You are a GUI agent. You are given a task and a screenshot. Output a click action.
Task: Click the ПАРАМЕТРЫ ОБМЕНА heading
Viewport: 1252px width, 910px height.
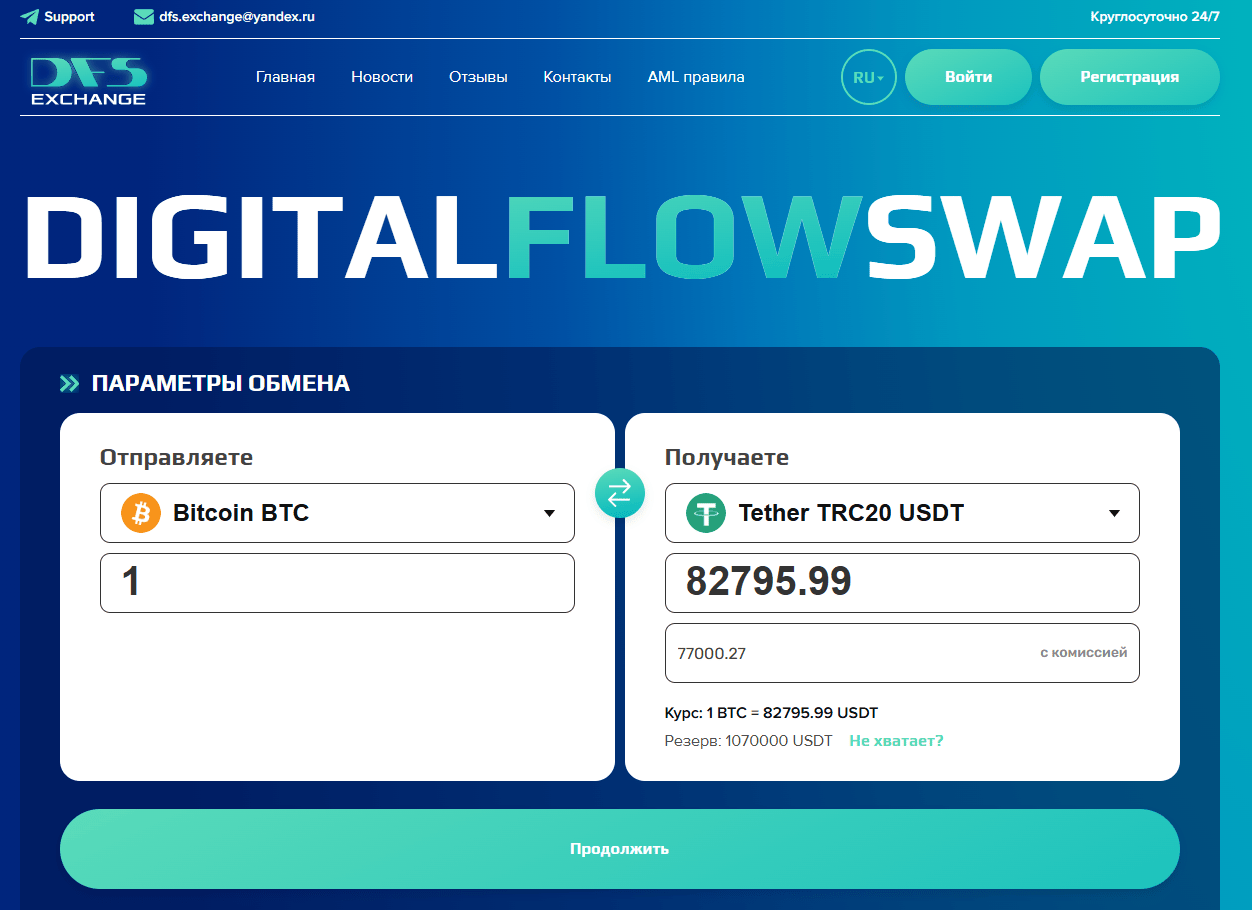pos(221,383)
